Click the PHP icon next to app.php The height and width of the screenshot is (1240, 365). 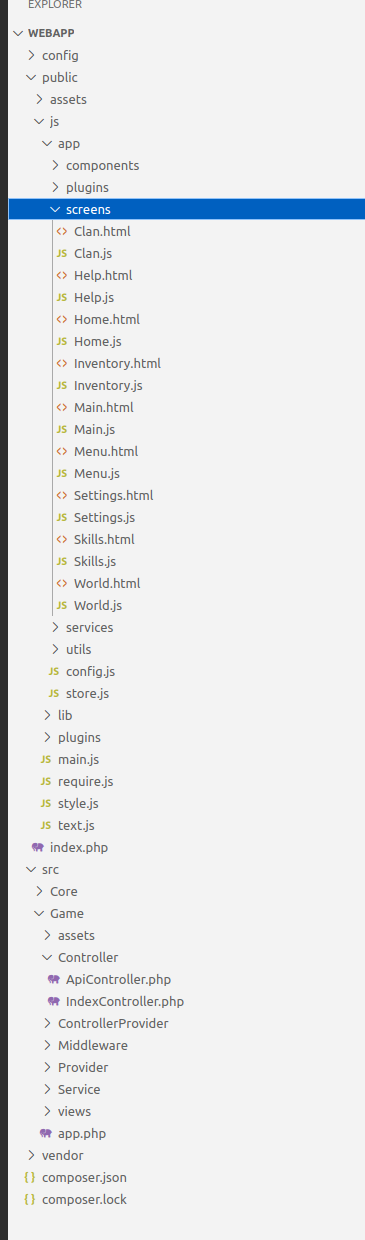[46, 1133]
